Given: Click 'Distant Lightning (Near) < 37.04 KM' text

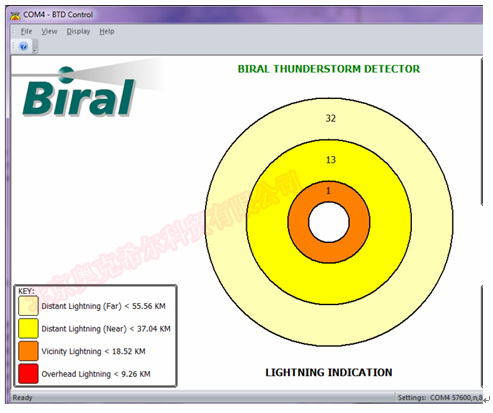Looking at the screenshot, I should pyautogui.click(x=106, y=329).
